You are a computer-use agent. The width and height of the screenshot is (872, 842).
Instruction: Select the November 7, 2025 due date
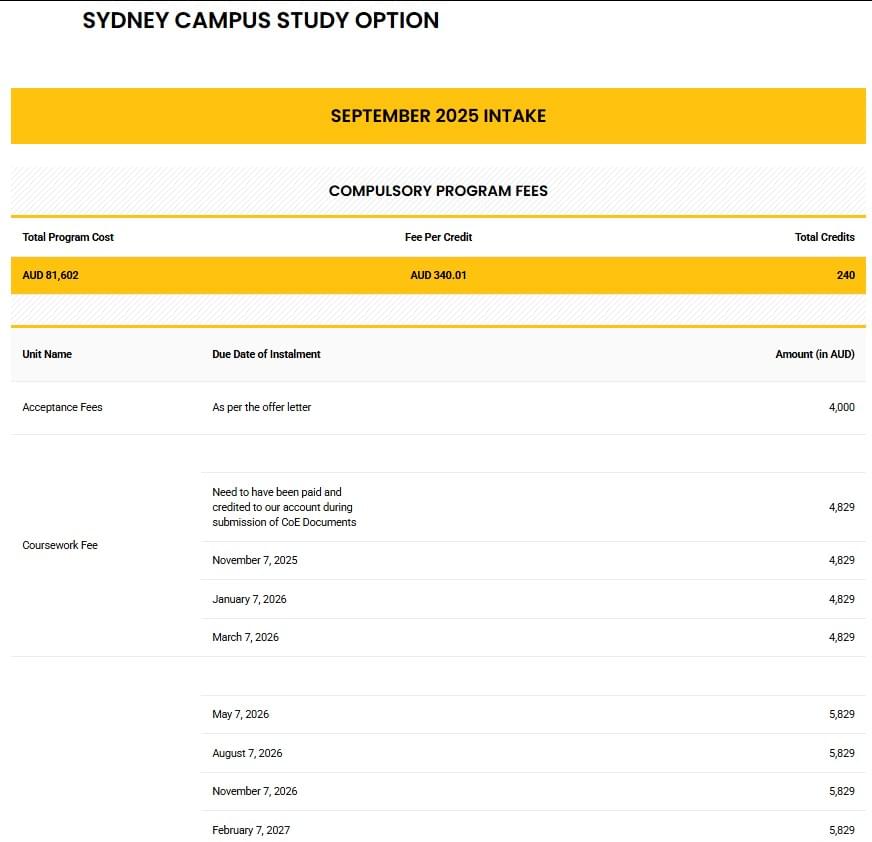point(254,560)
